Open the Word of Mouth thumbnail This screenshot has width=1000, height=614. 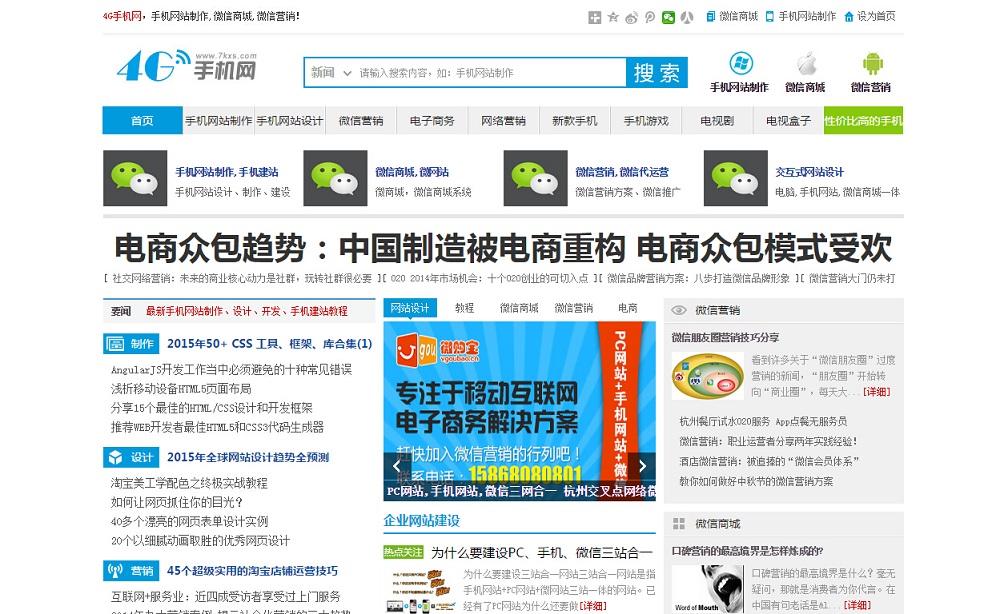707,589
